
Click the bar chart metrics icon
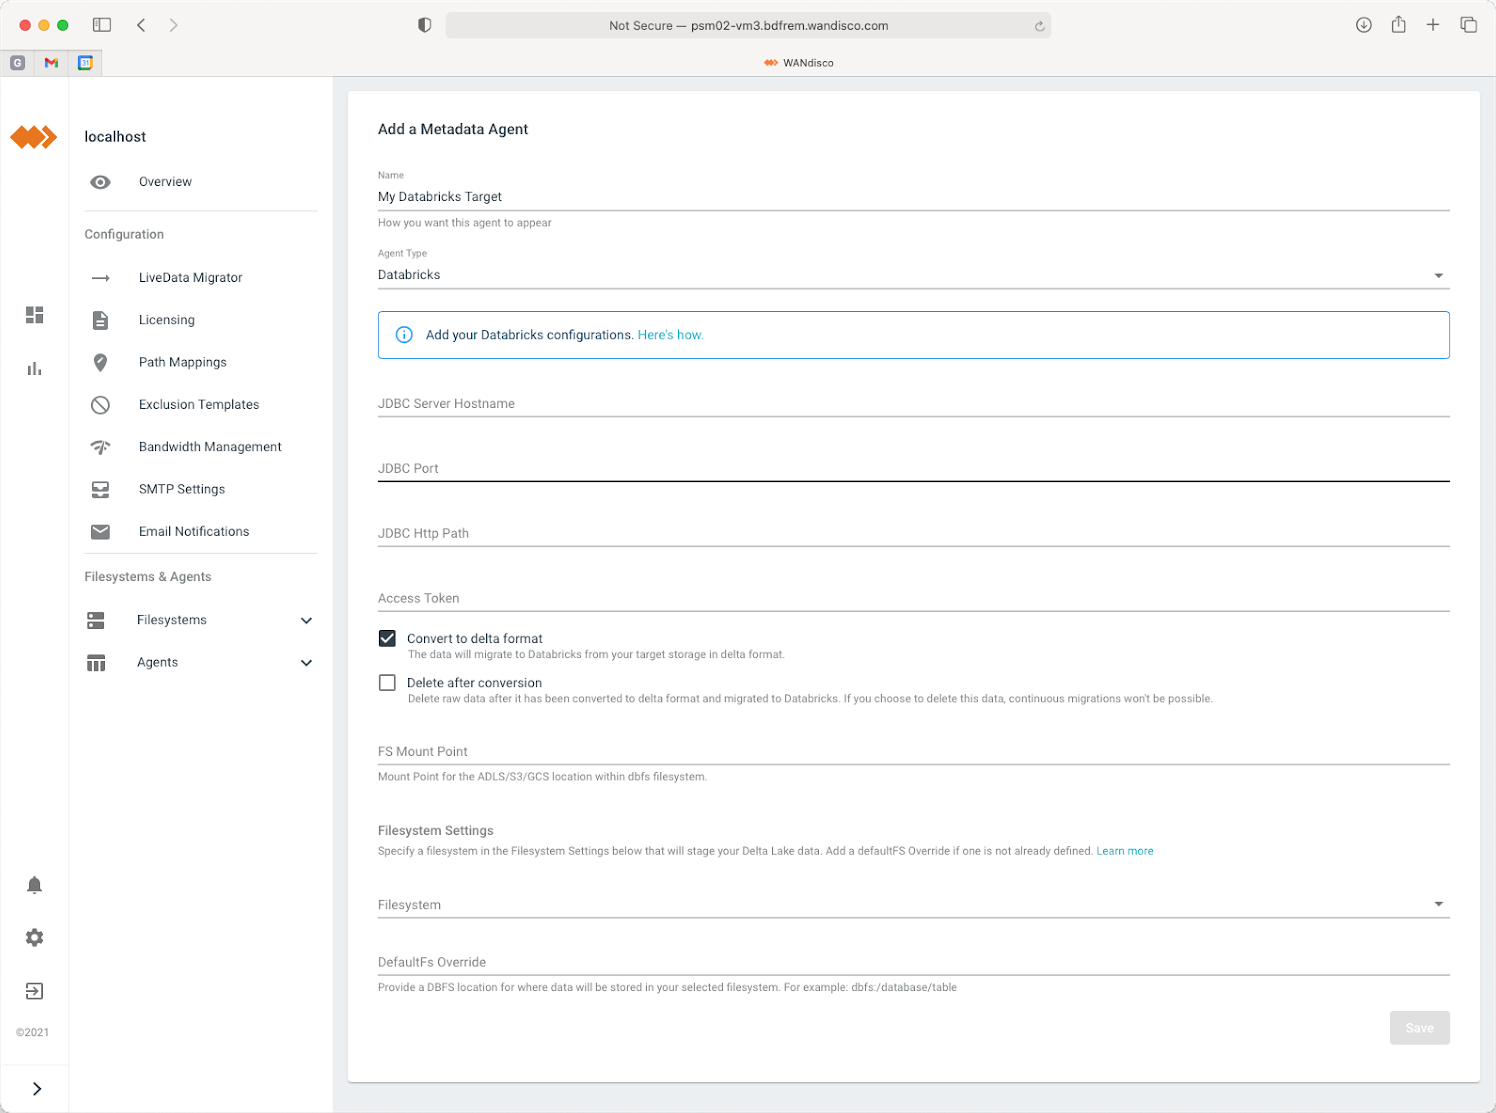tap(34, 369)
